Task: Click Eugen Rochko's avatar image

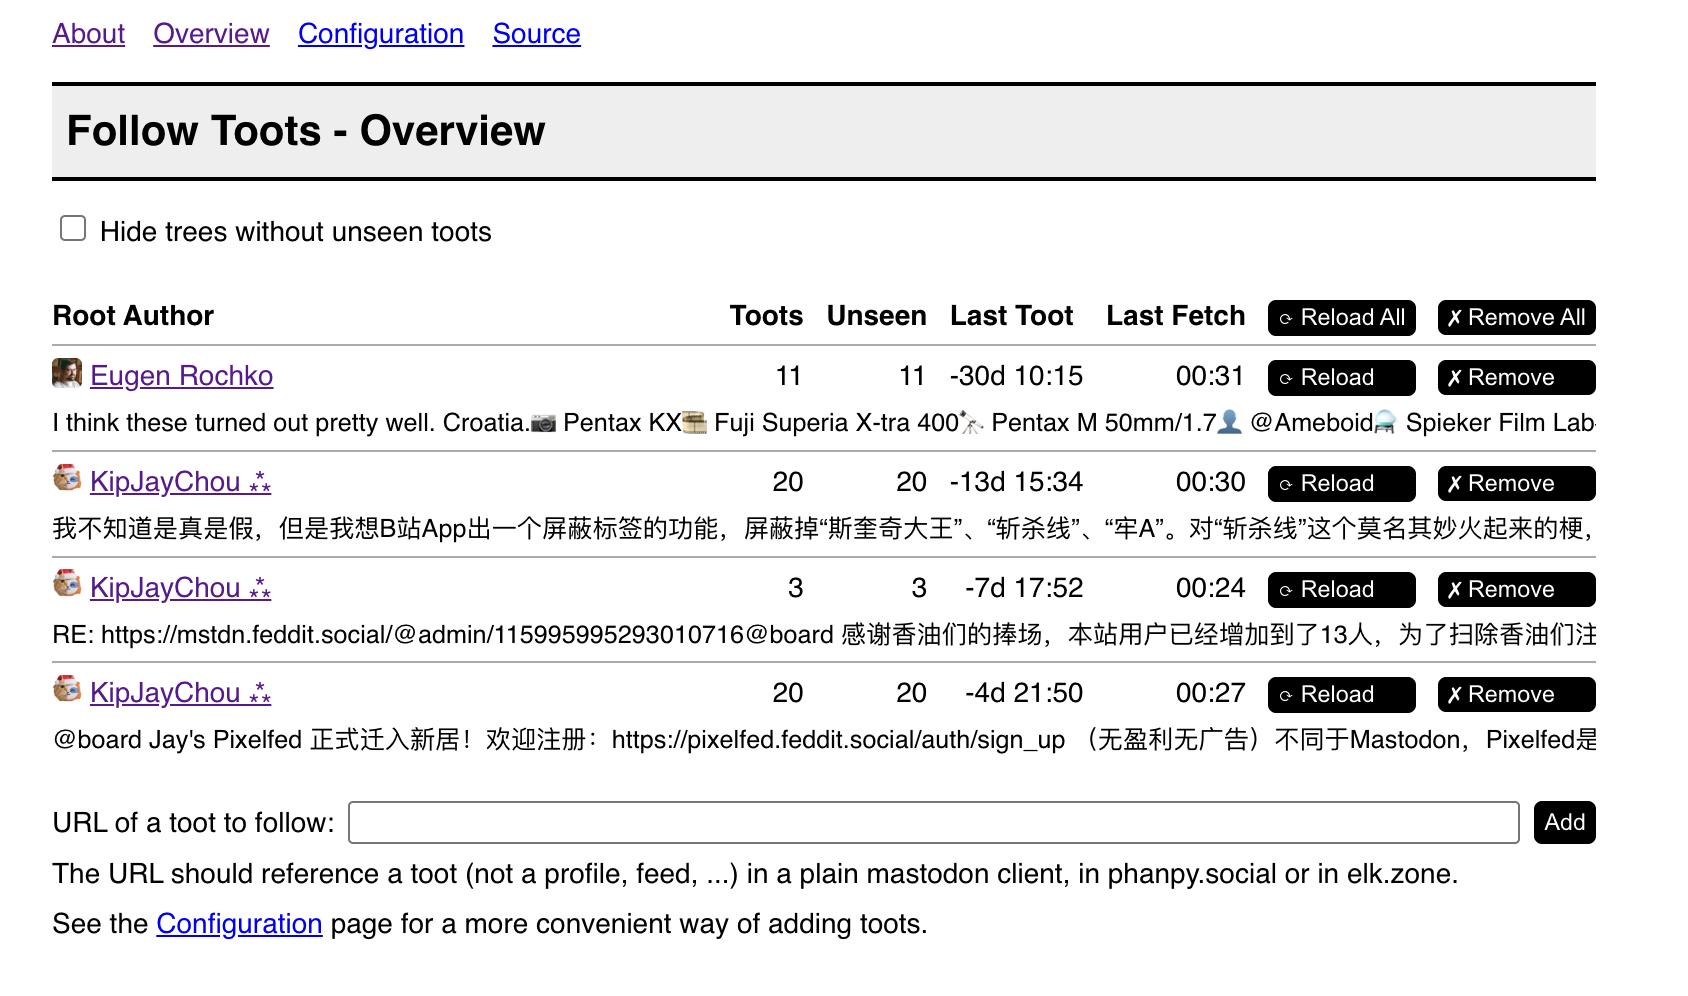Action: [x=67, y=374]
